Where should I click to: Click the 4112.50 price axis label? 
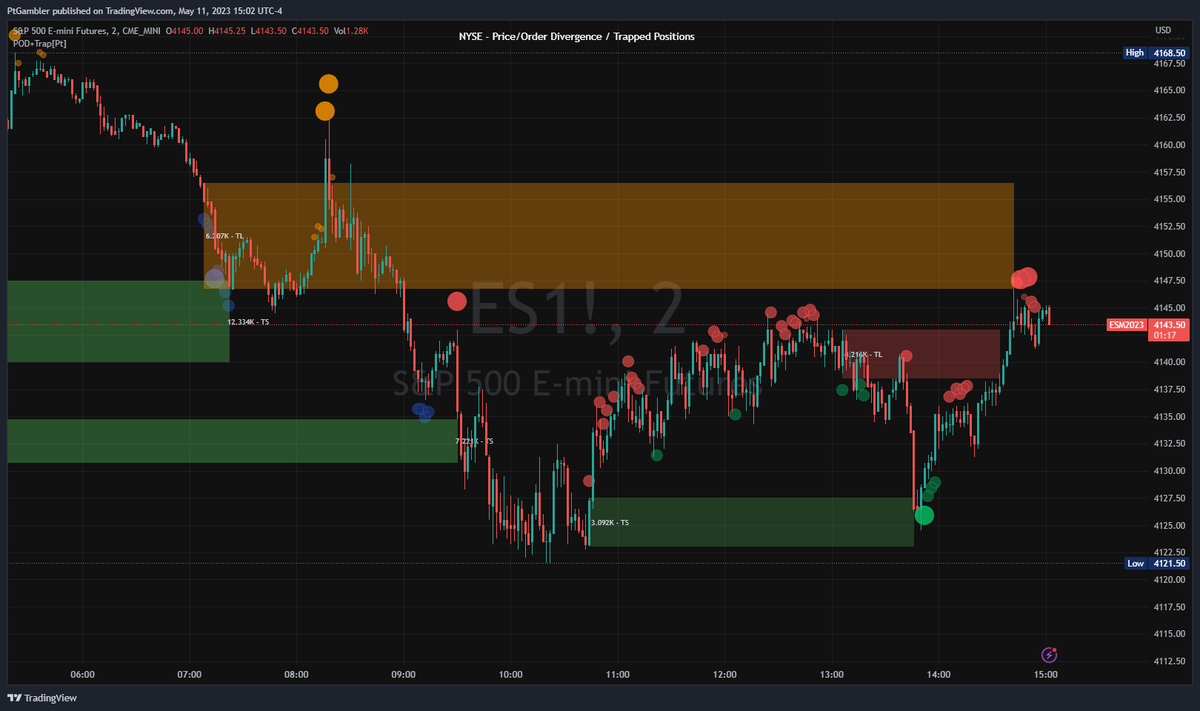coord(1169,660)
